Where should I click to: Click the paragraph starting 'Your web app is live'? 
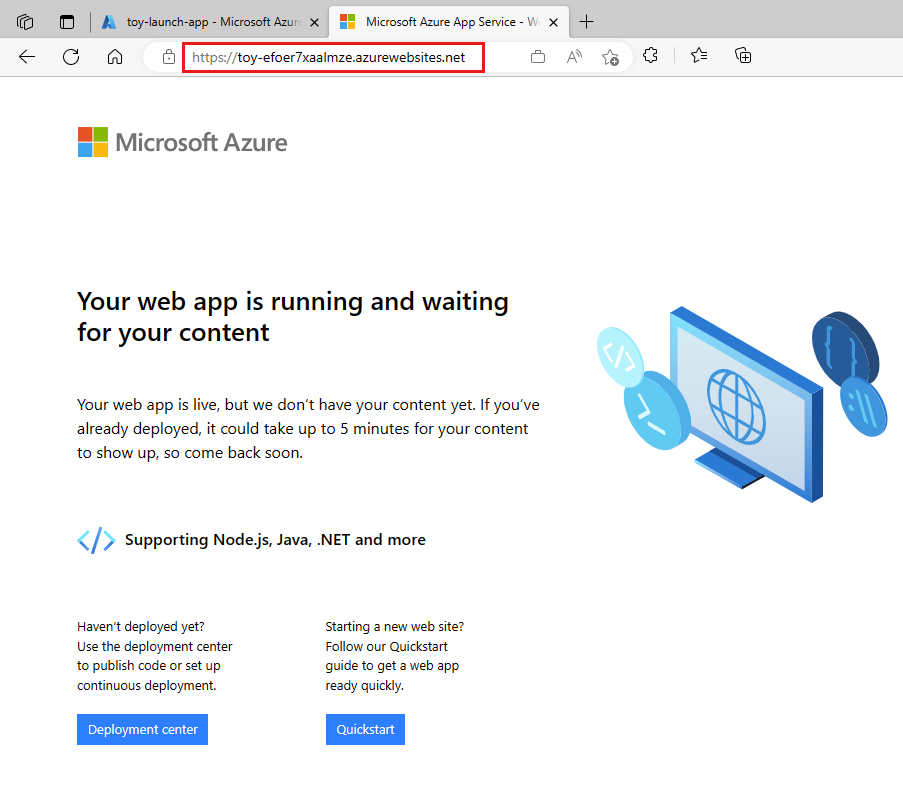(x=308, y=428)
